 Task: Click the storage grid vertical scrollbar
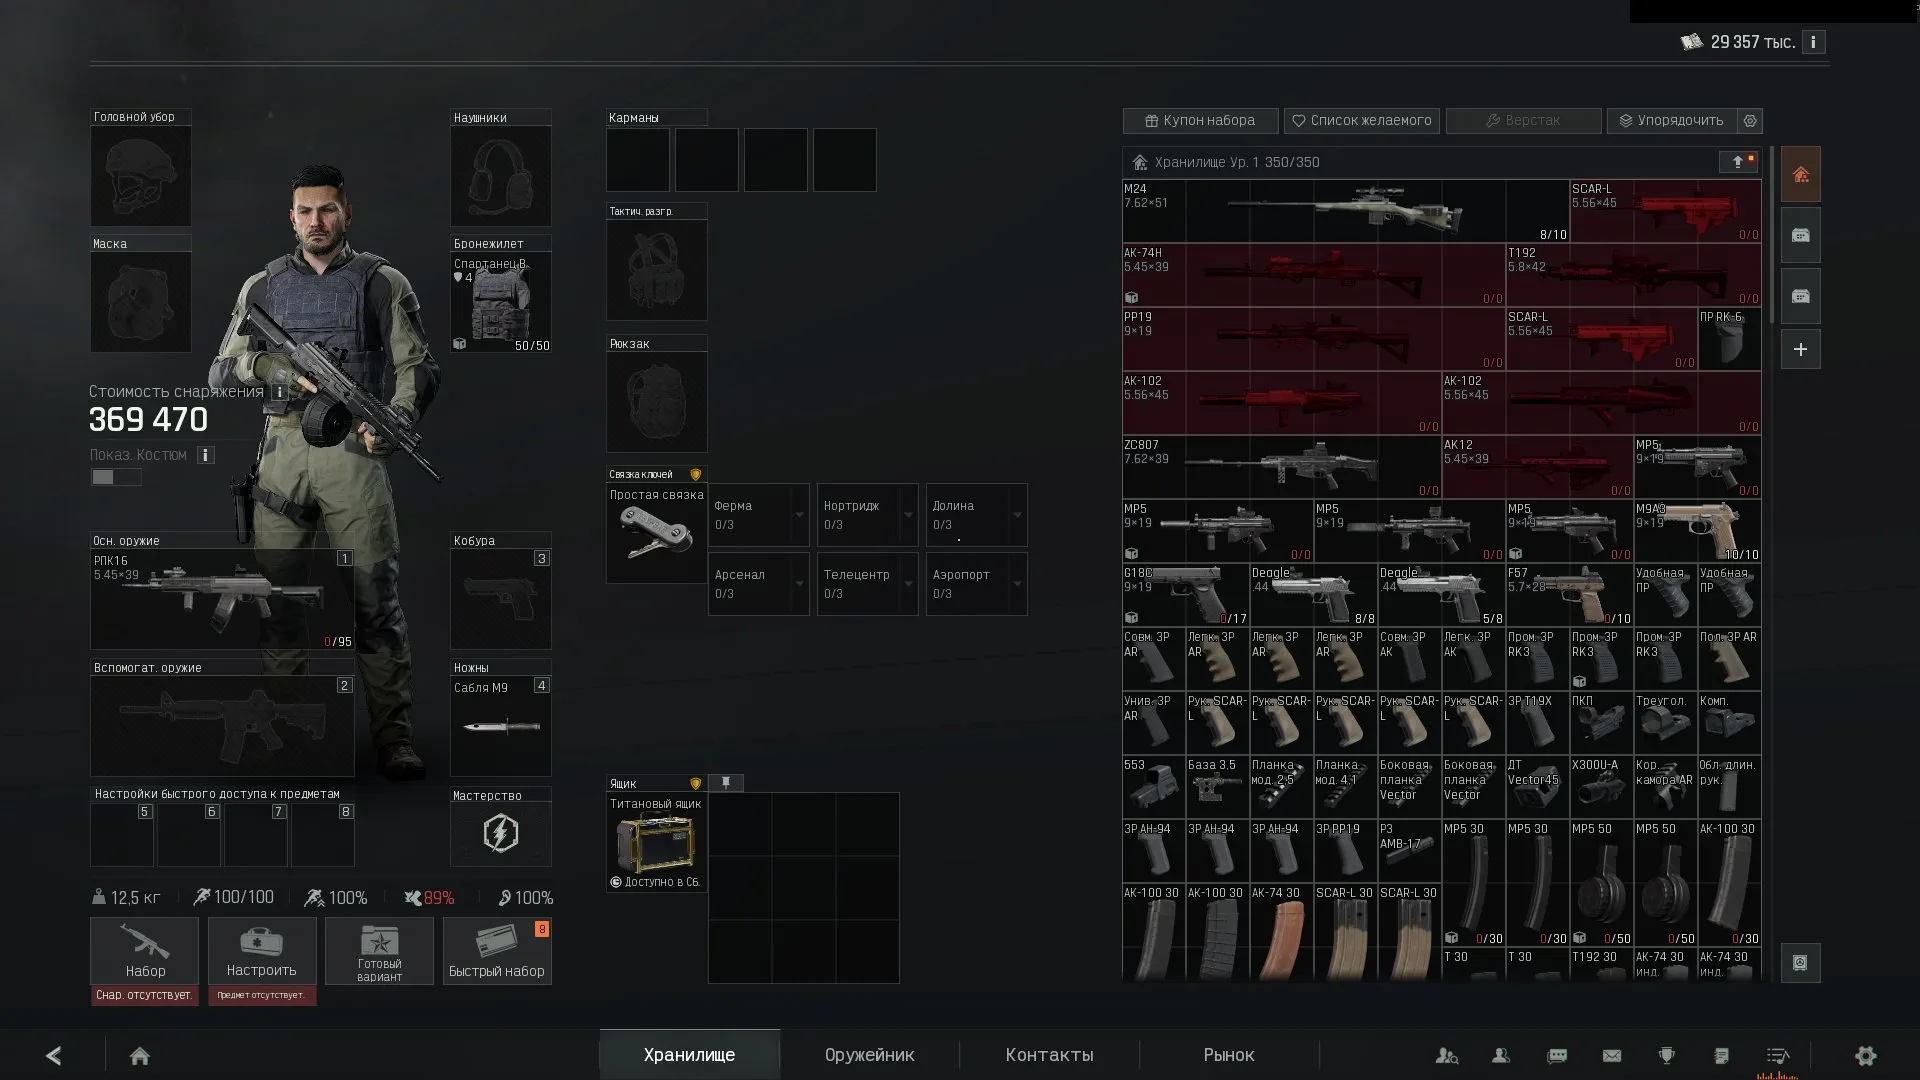[1771, 235]
